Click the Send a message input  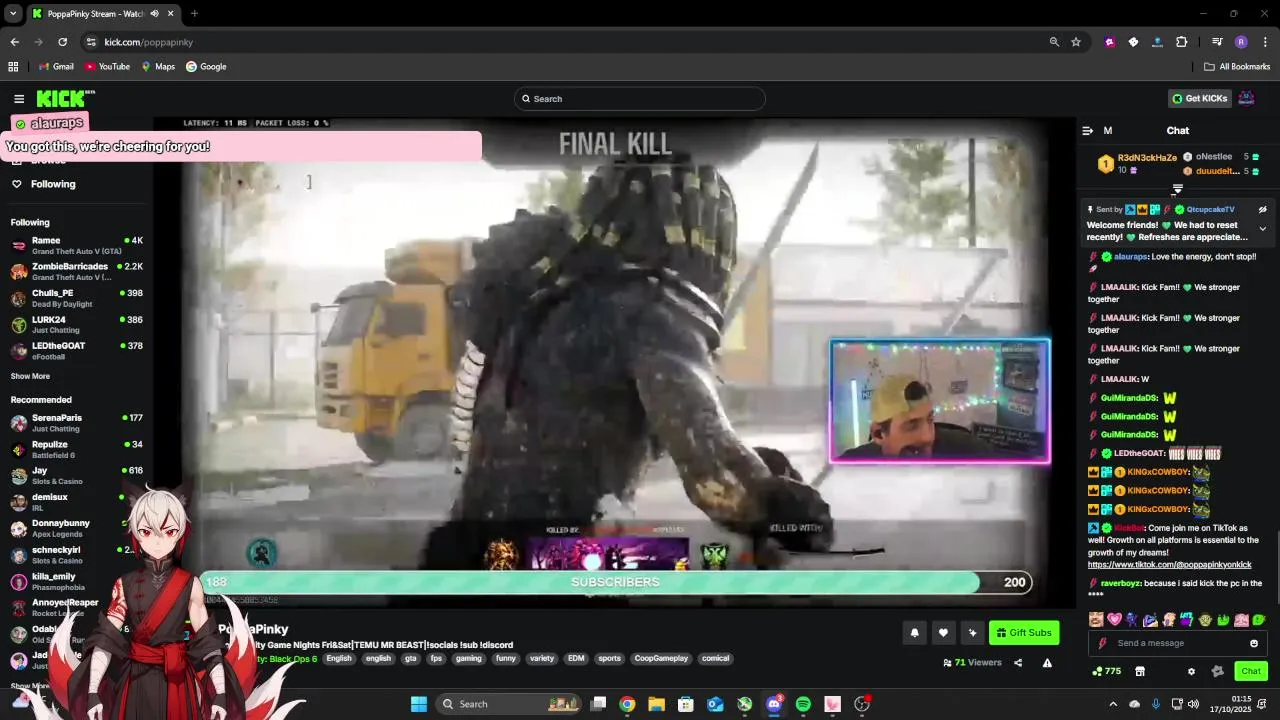tap(1175, 643)
